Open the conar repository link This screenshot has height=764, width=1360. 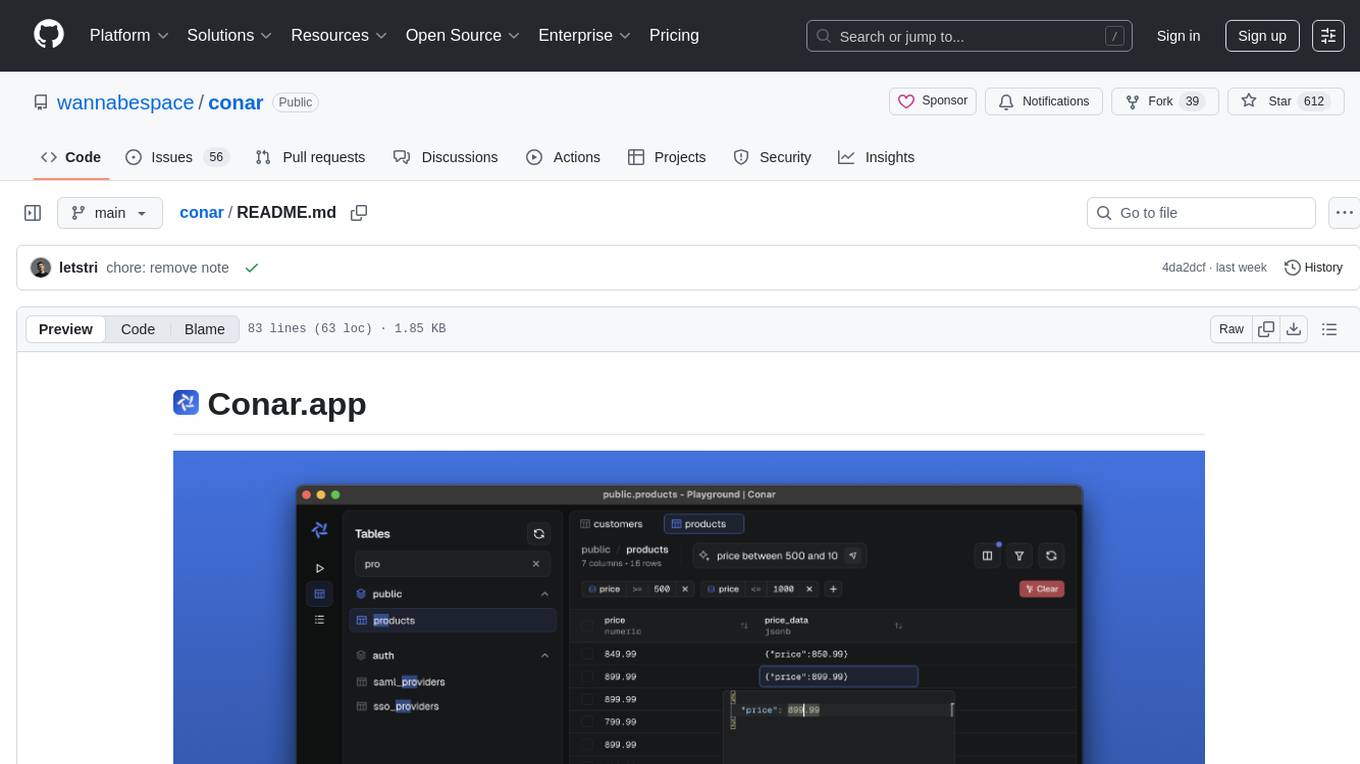[236, 102]
